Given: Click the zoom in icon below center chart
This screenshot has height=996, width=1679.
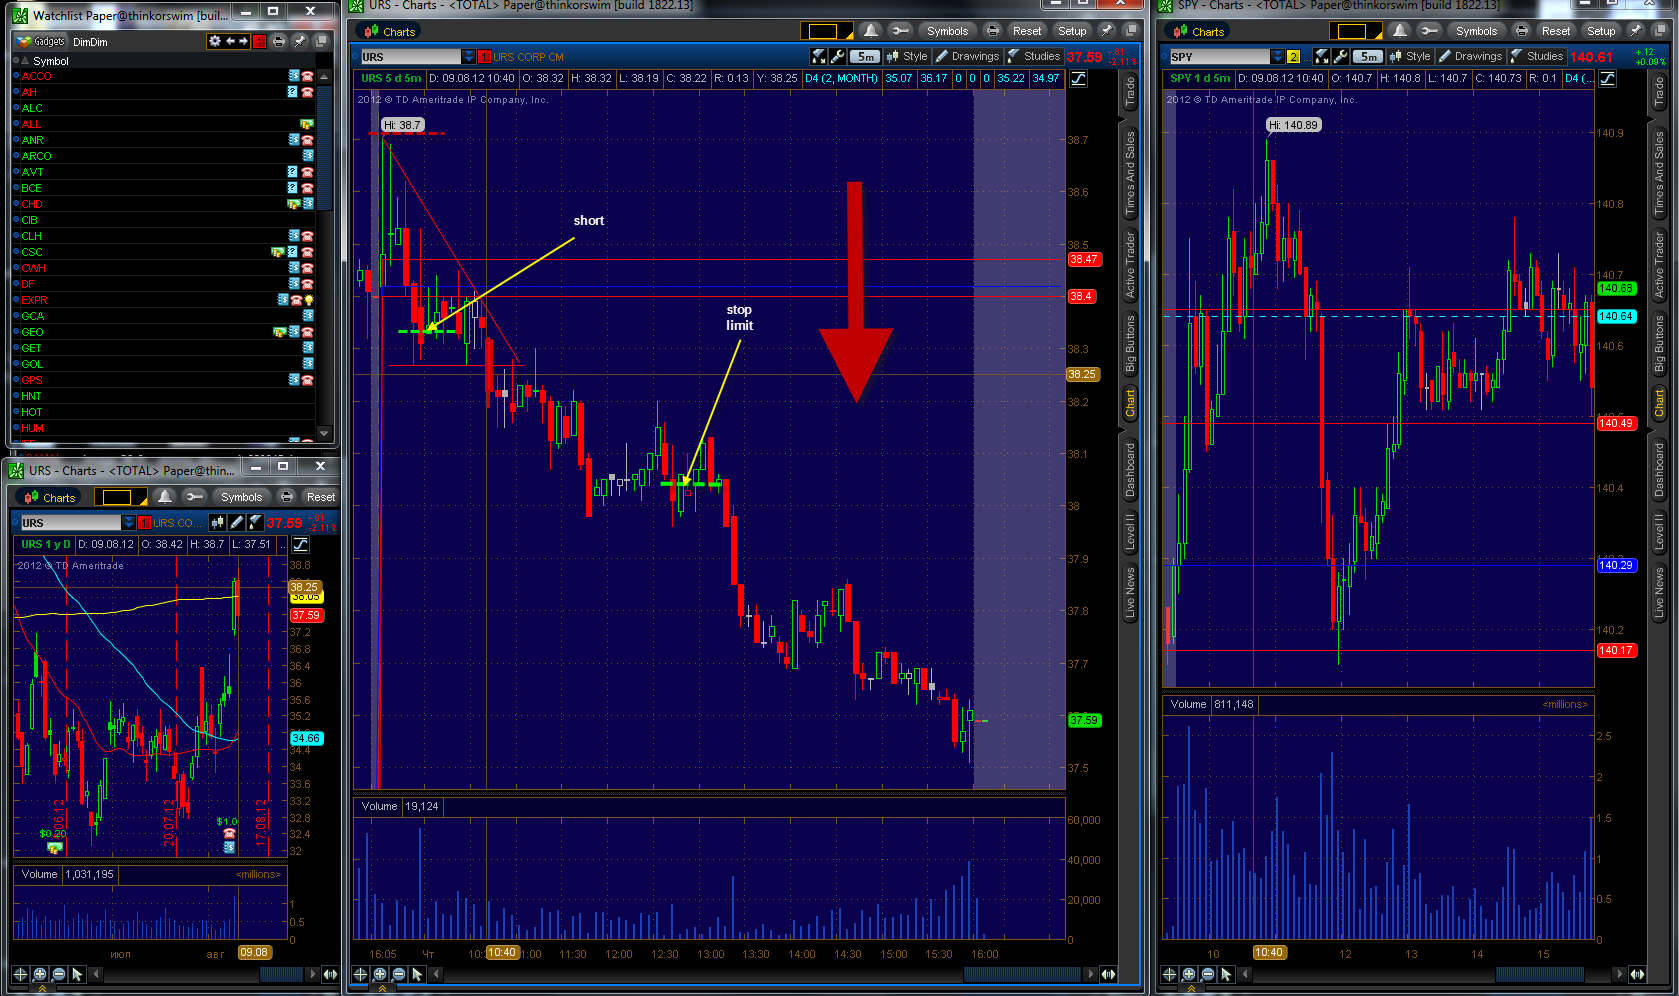Looking at the screenshot, I should coord(380,974).
